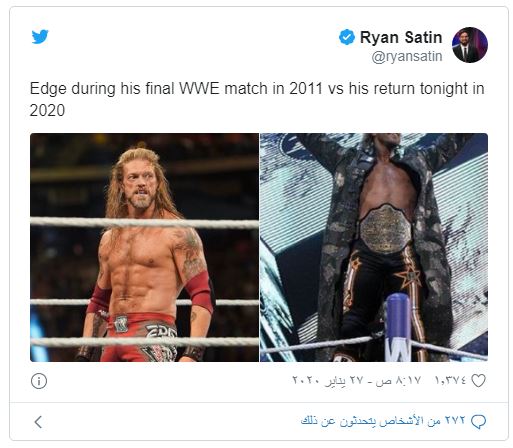Click the word 2020 in the tweet text
Image resolution: width=513 pixels, height=448 pixels.
pyautogui.click(x=47, y=110)
